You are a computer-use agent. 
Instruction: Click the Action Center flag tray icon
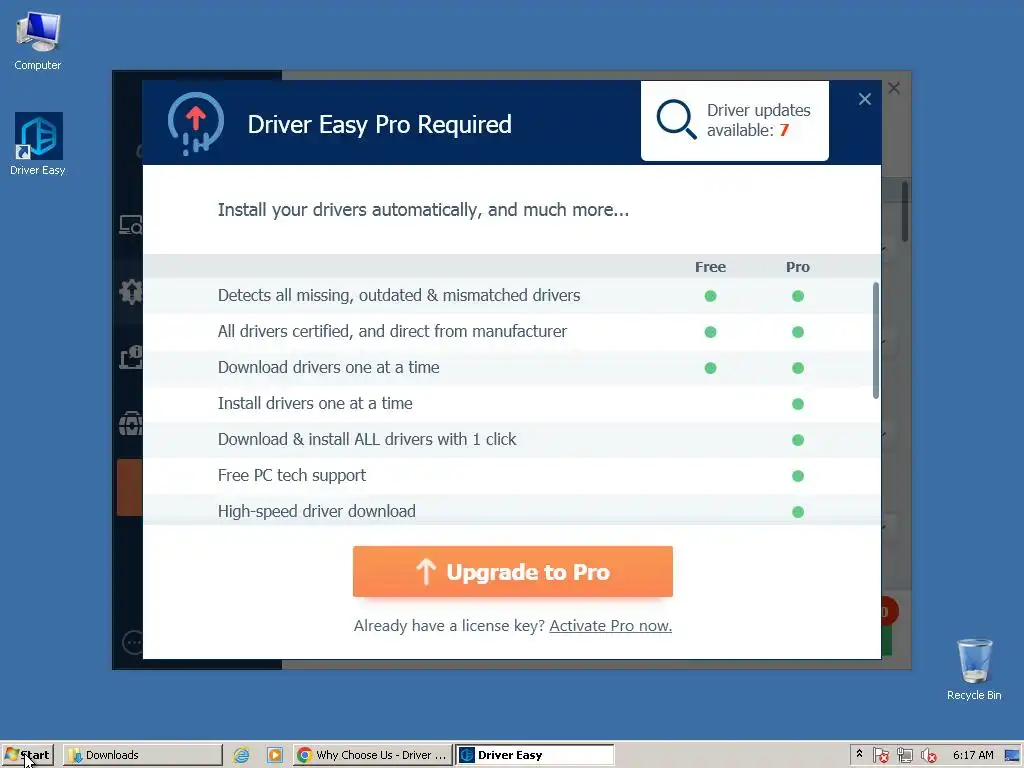(880, 755)
